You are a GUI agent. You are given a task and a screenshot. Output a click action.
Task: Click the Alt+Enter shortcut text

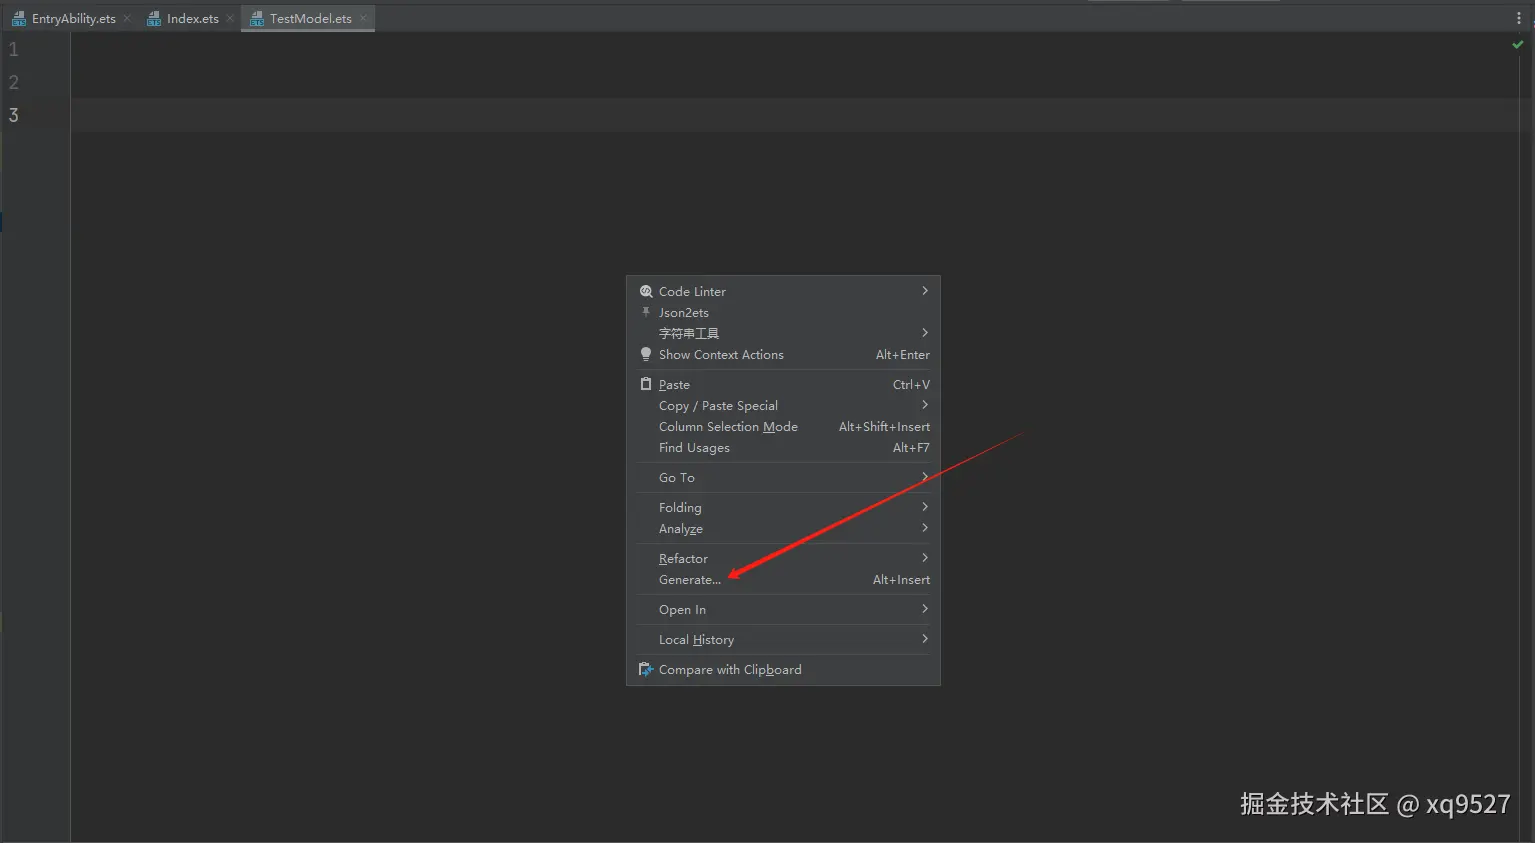click(x=902, y=354)
